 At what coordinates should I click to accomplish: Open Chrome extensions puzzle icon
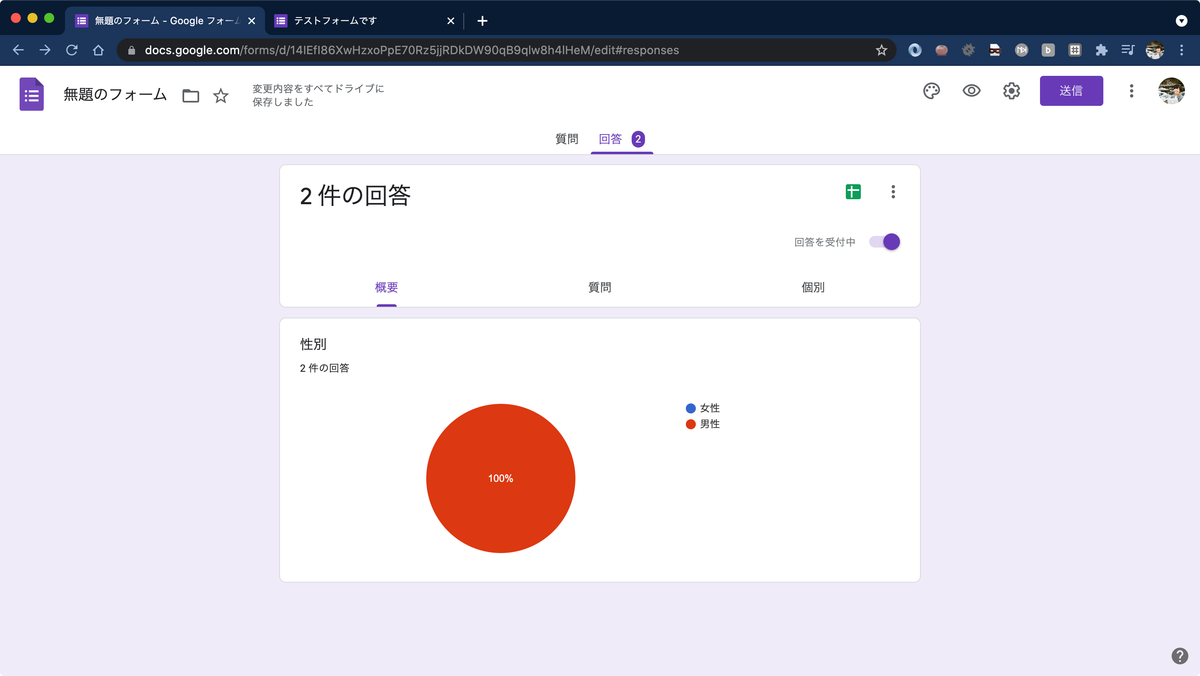pos(1101,50)
